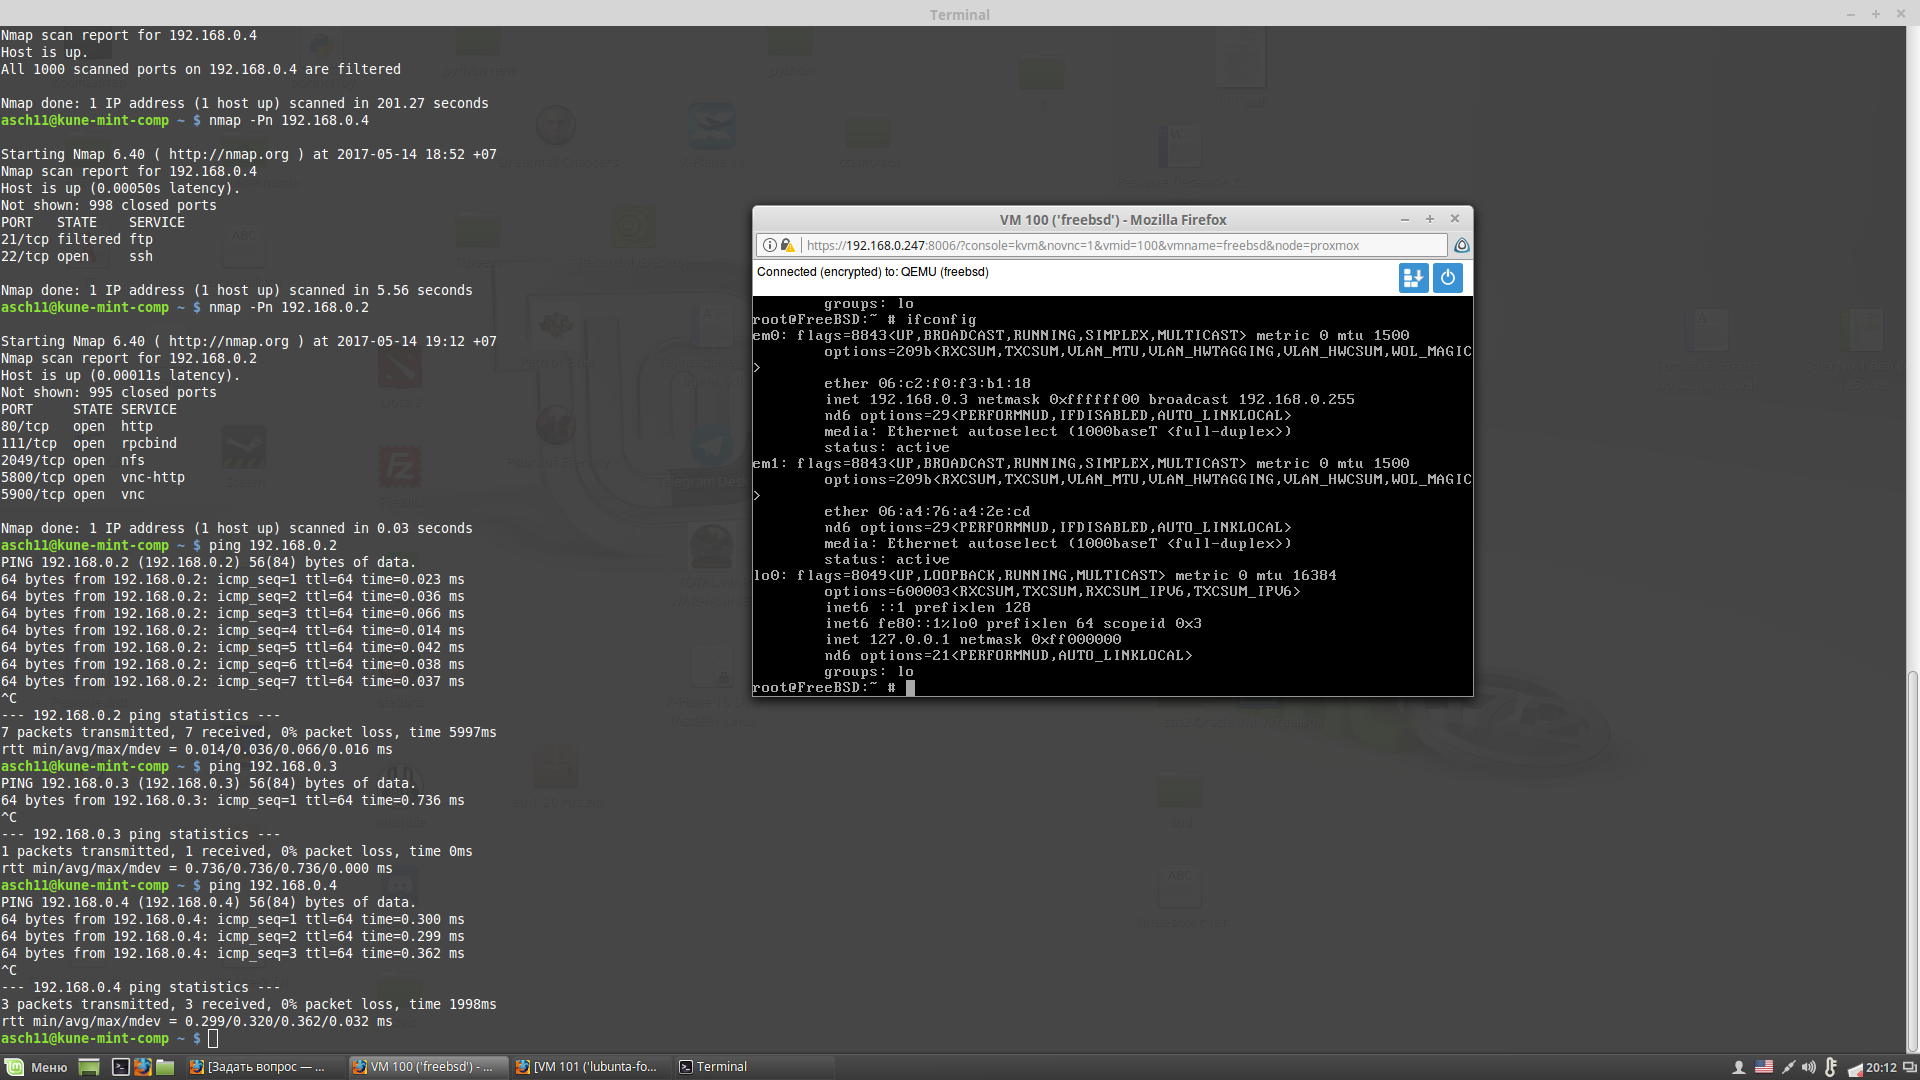Launch the terminal from the panel launcher
The width and height of the screenshot is (1920, 1080).
[120, 1067]
